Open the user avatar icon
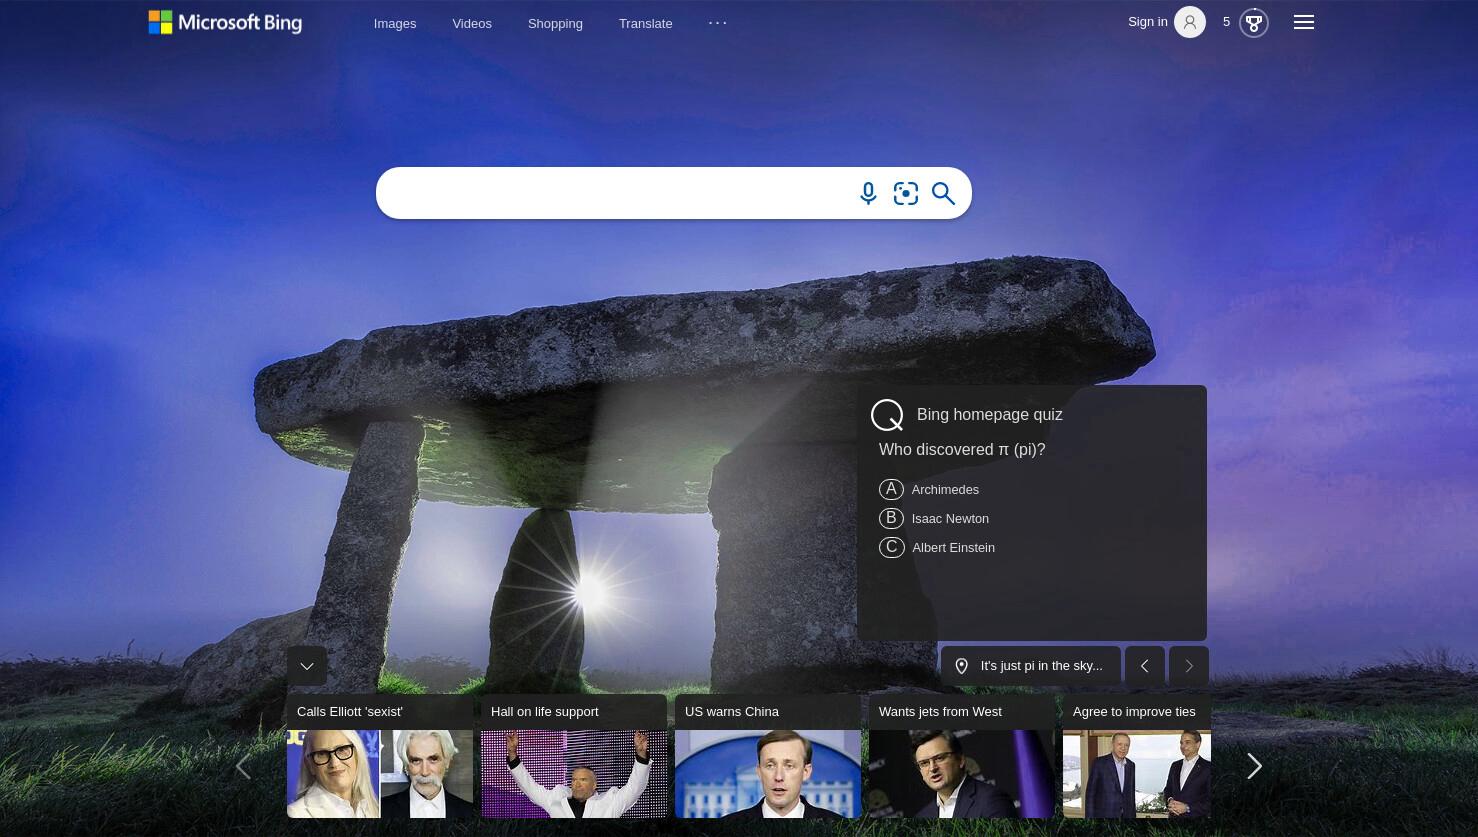The image size is (1478, 837). [1190, 22]
